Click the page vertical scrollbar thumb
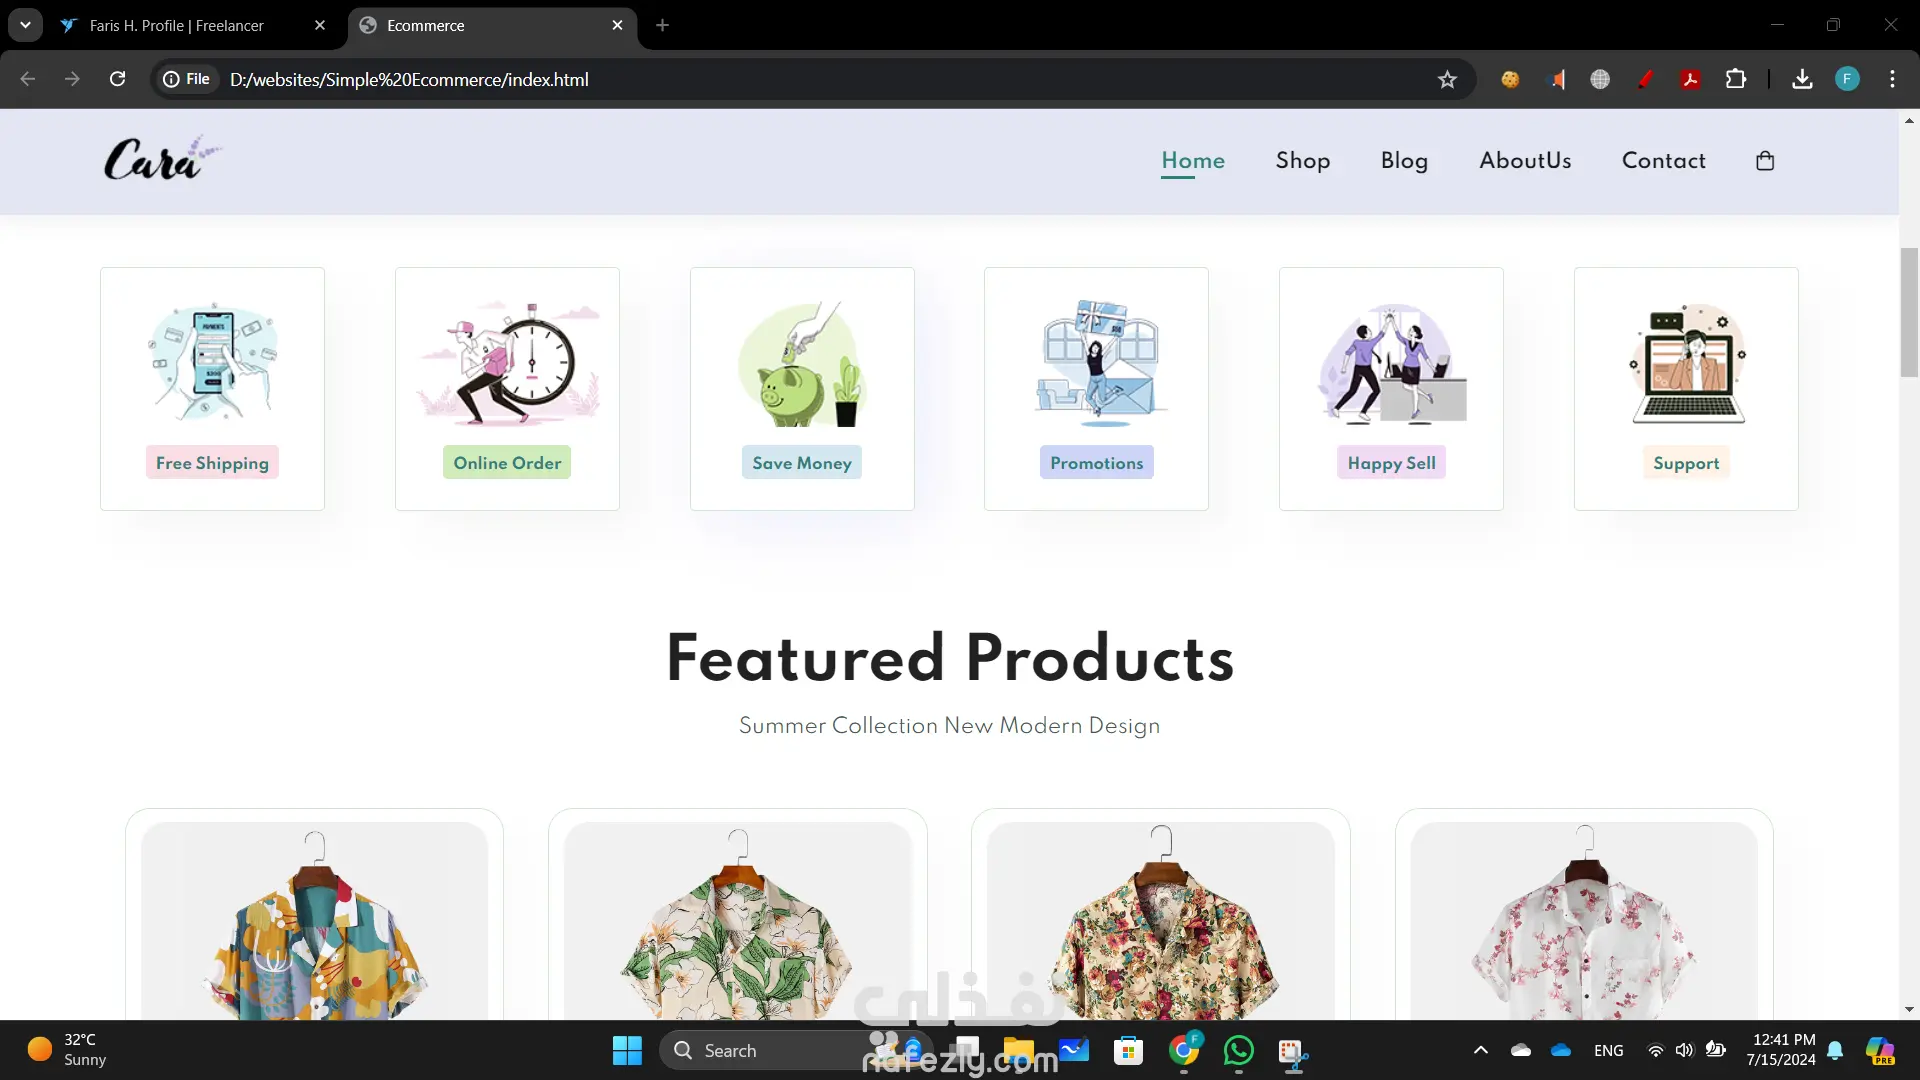 (x=1909, y=312)
